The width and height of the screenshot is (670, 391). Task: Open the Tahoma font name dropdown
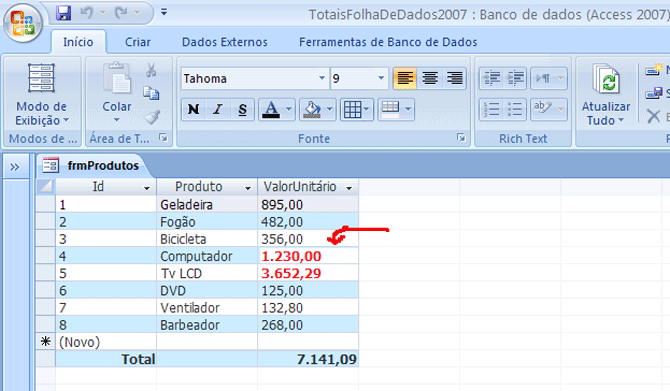tap(322, 78)
